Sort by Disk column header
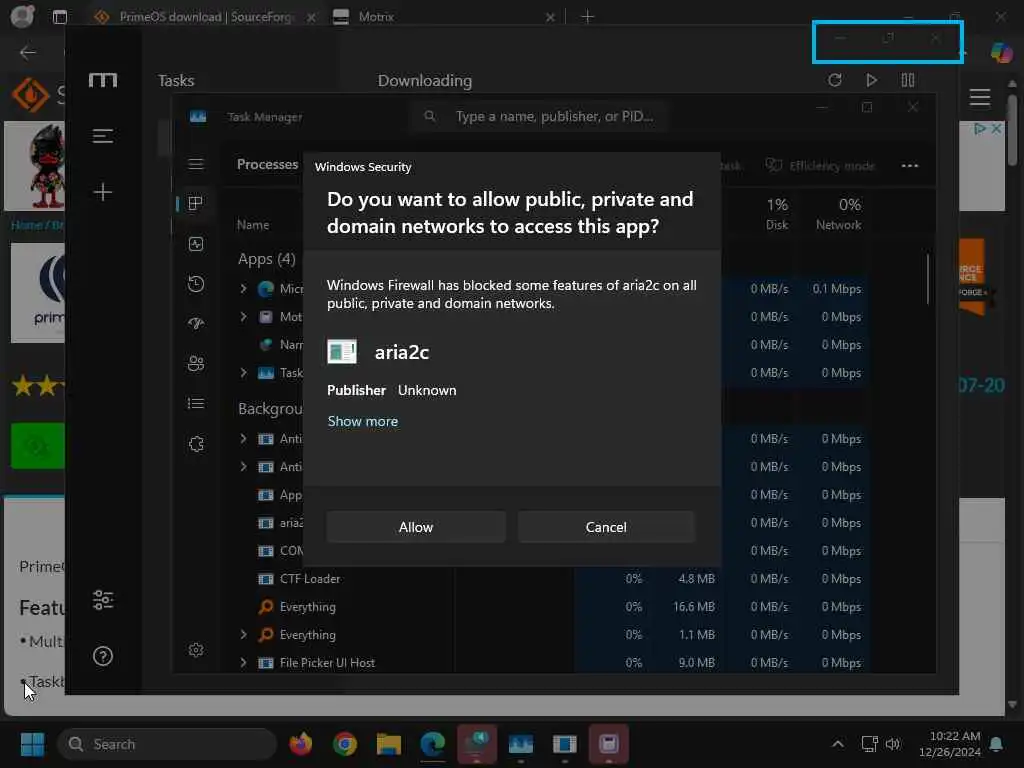This screenshot has height=768, width=1024. tap(776, 214)
